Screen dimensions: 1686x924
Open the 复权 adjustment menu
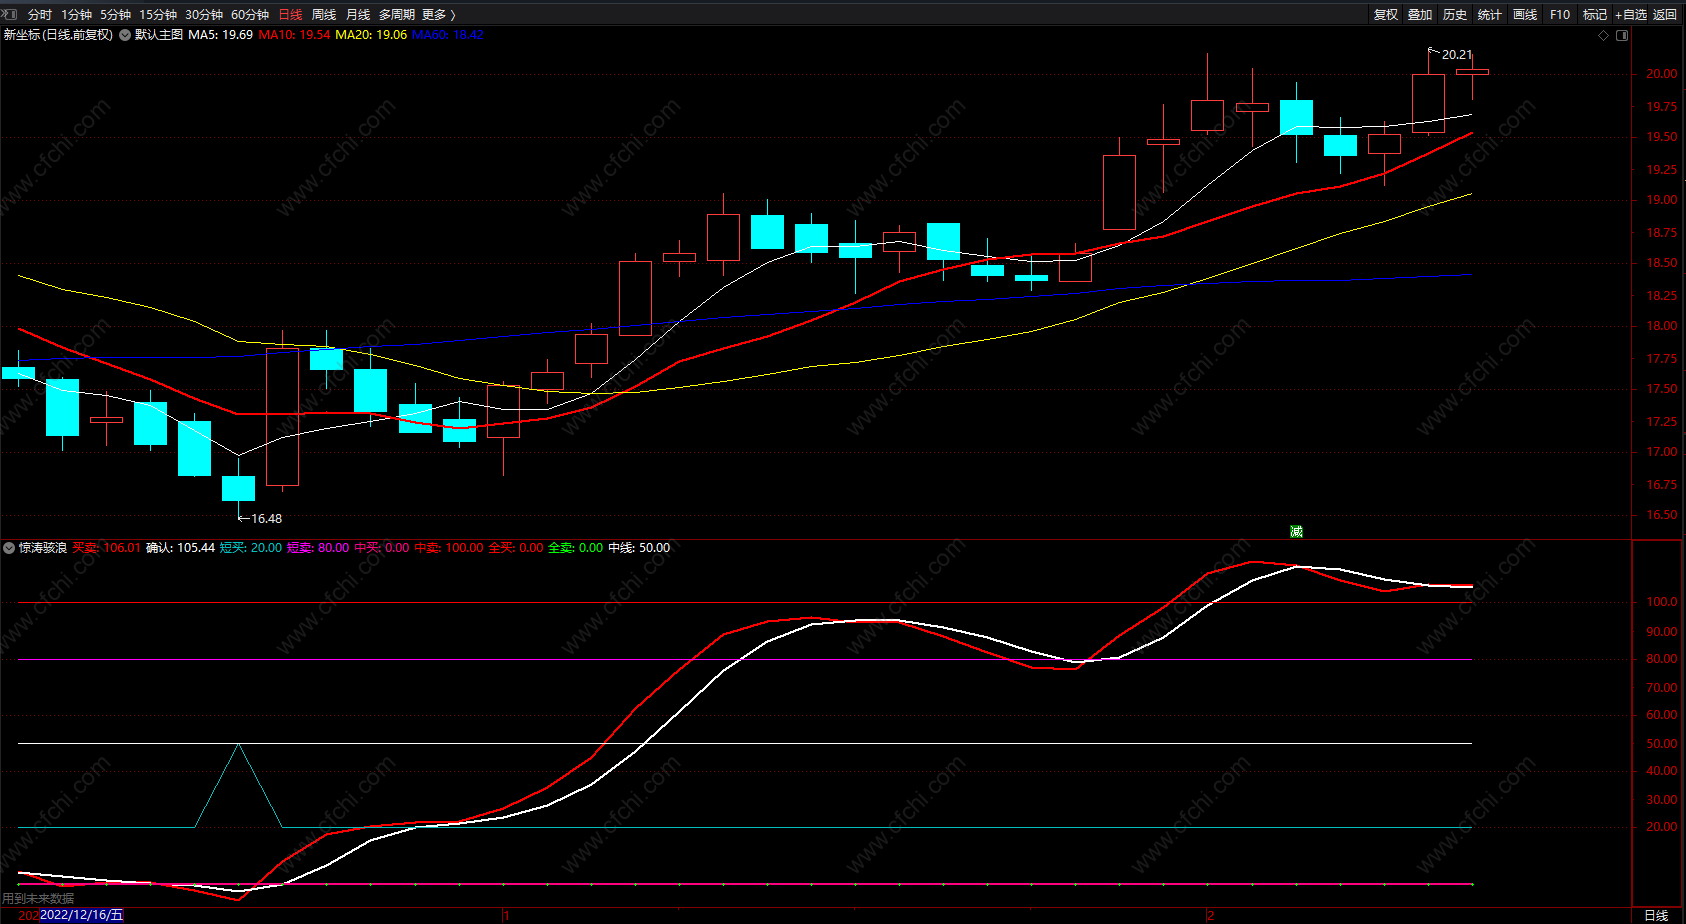point(1386,15)
